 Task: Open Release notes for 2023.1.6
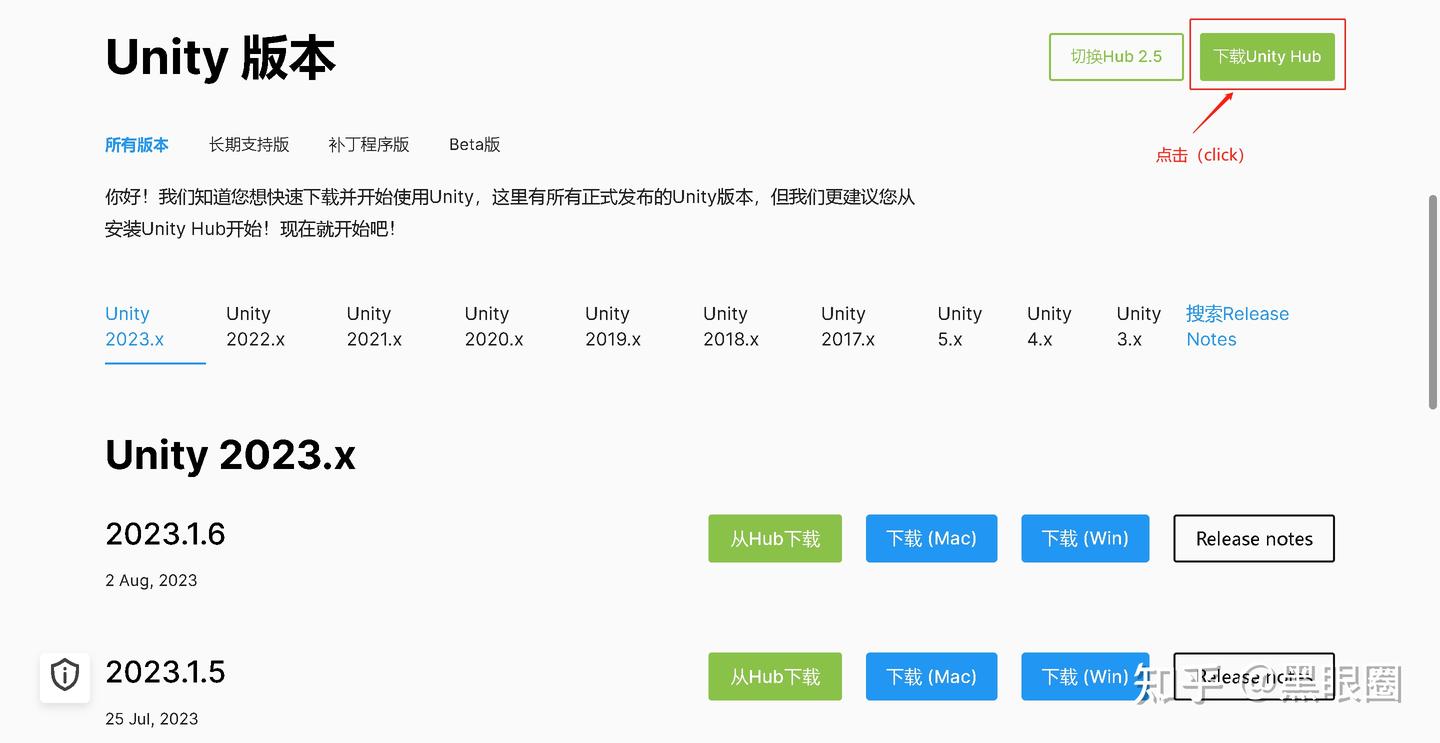tap(1253, 538)
